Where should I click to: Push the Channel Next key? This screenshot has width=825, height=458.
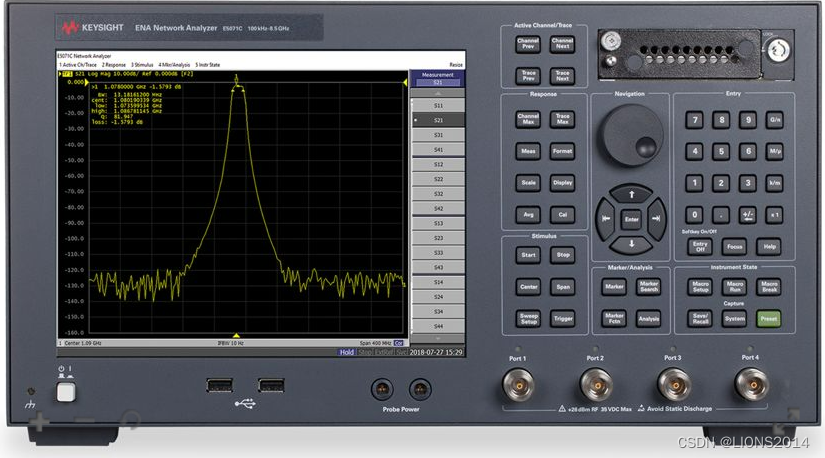pyautogui.click(x=562, y=44)
